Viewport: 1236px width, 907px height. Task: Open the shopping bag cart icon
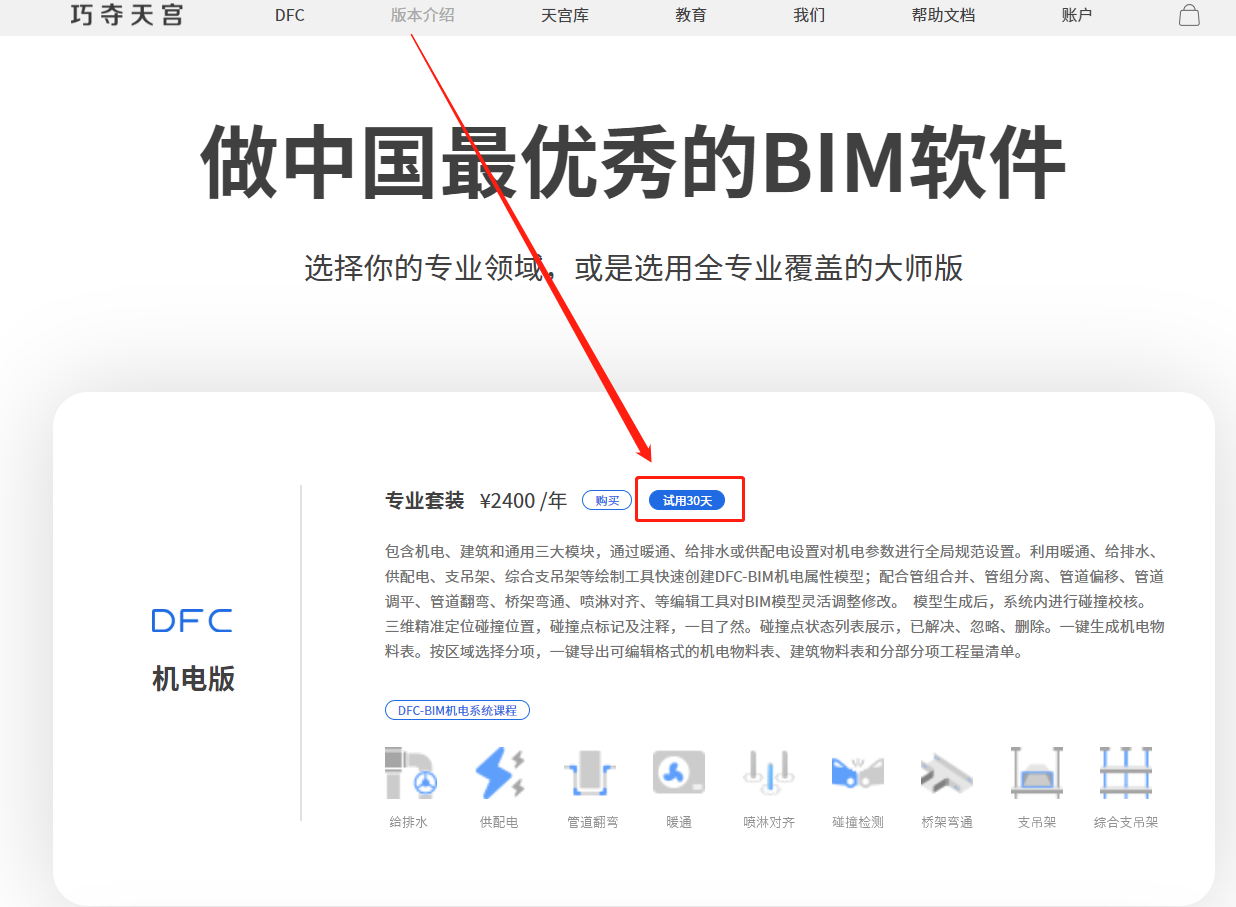1188,15
